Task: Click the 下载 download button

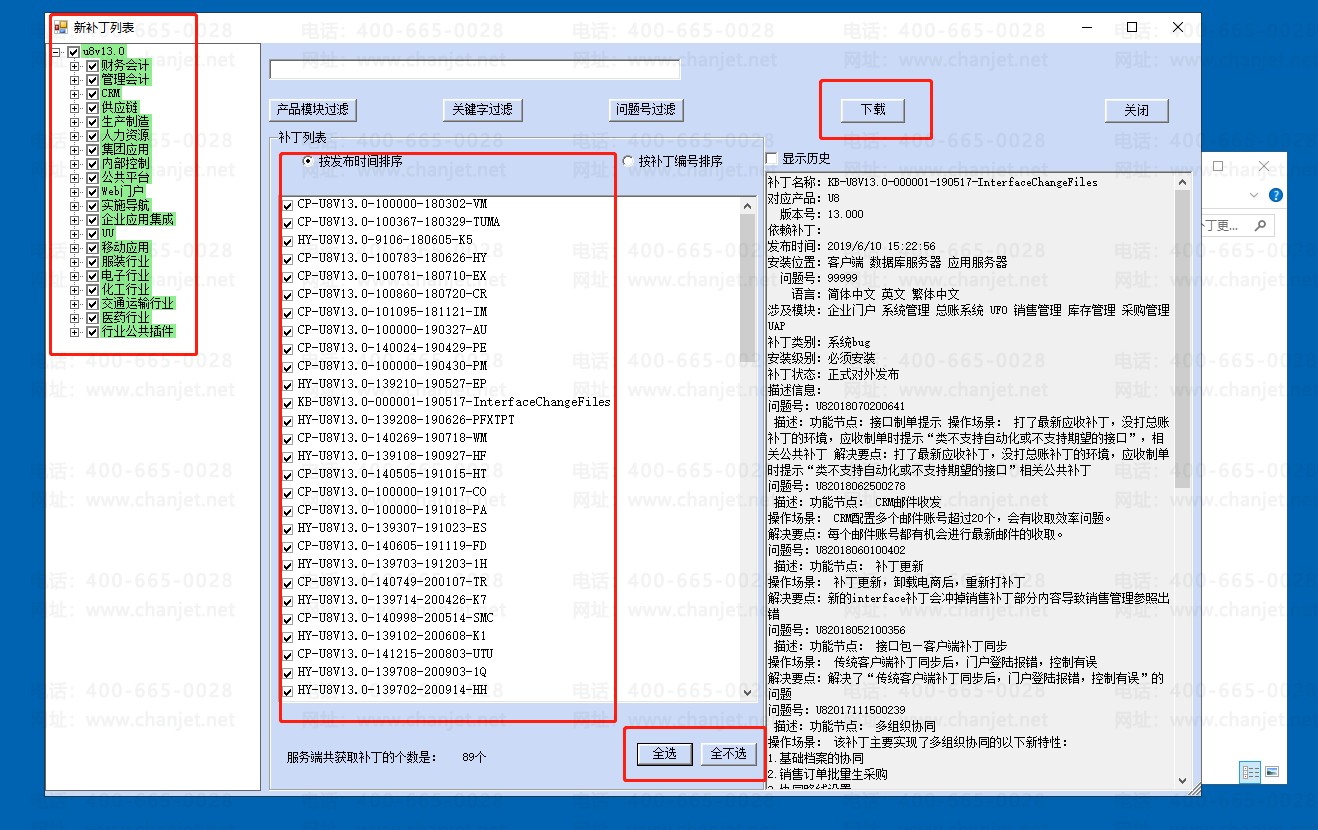Action: point(873,110)
